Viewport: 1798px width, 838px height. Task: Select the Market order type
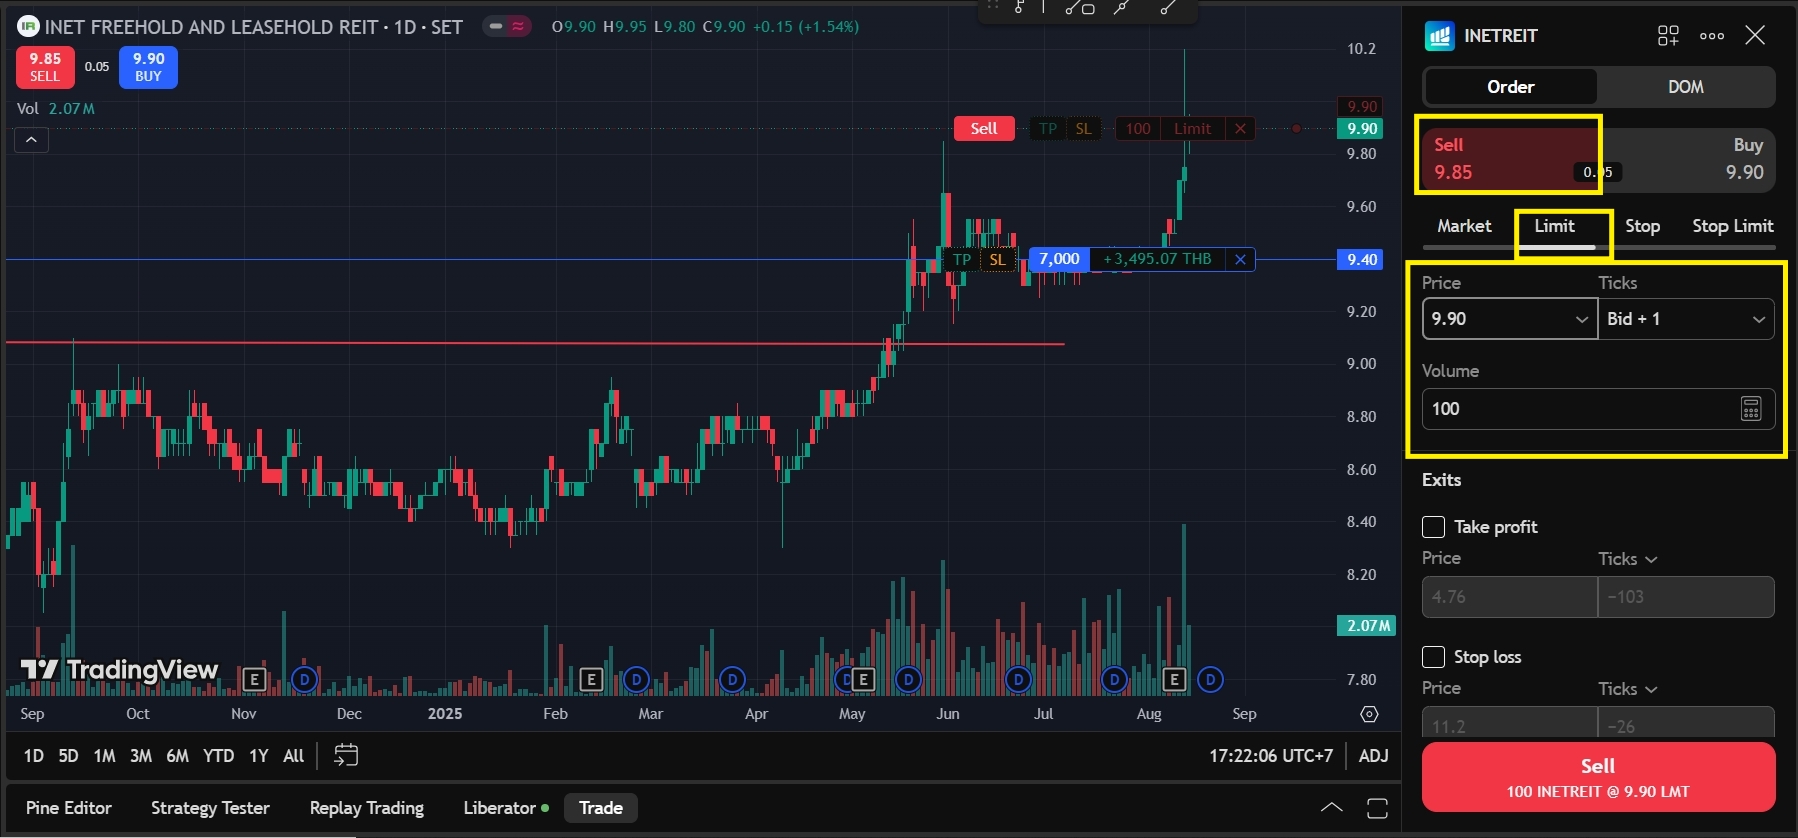tap(1464, 226)
